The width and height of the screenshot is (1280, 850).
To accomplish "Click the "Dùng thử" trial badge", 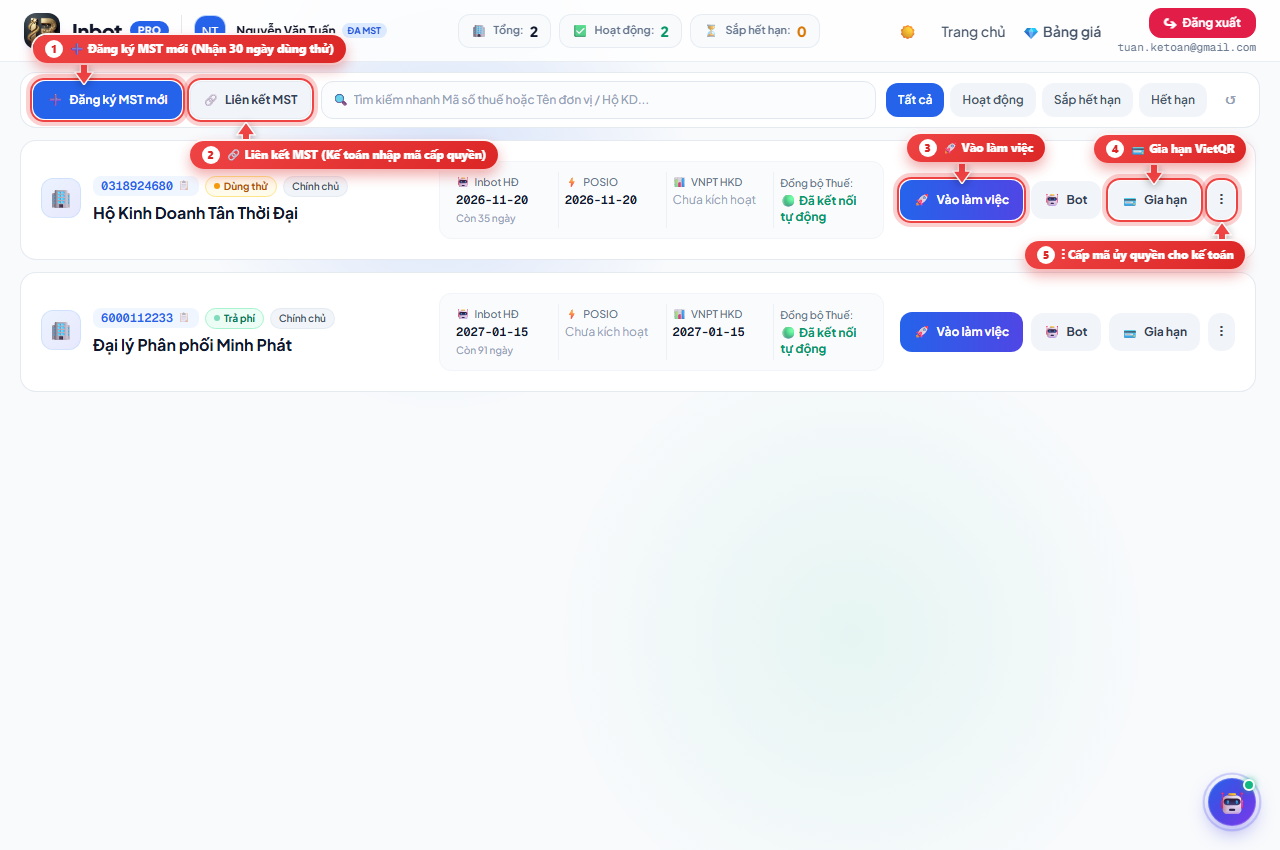I will [241, 186].
